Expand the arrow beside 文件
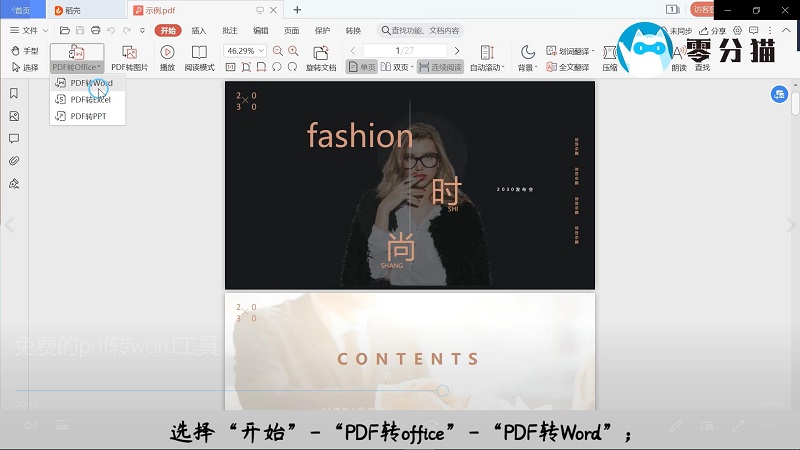The image size is (800, 450). pos(45,31)
